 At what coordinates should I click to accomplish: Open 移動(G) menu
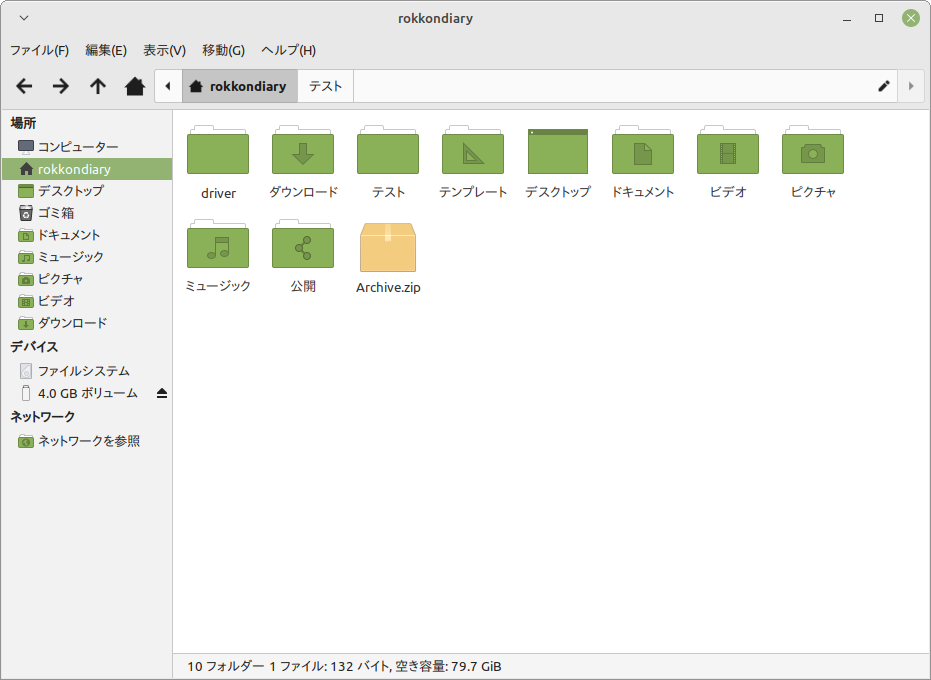[223, 50]
